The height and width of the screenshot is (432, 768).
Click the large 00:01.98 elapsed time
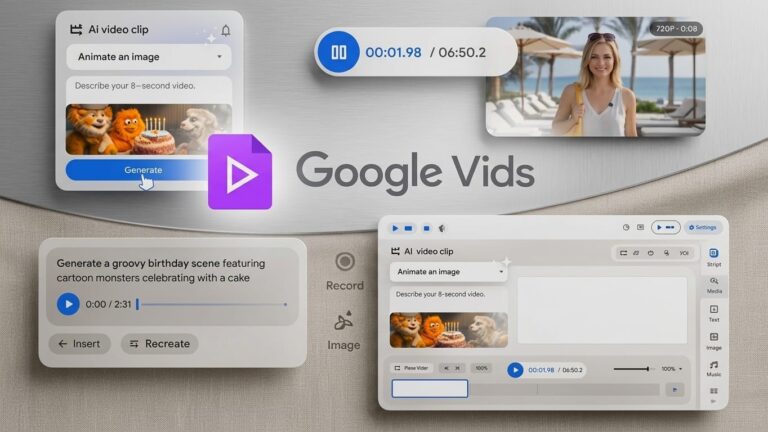point(393,52)
